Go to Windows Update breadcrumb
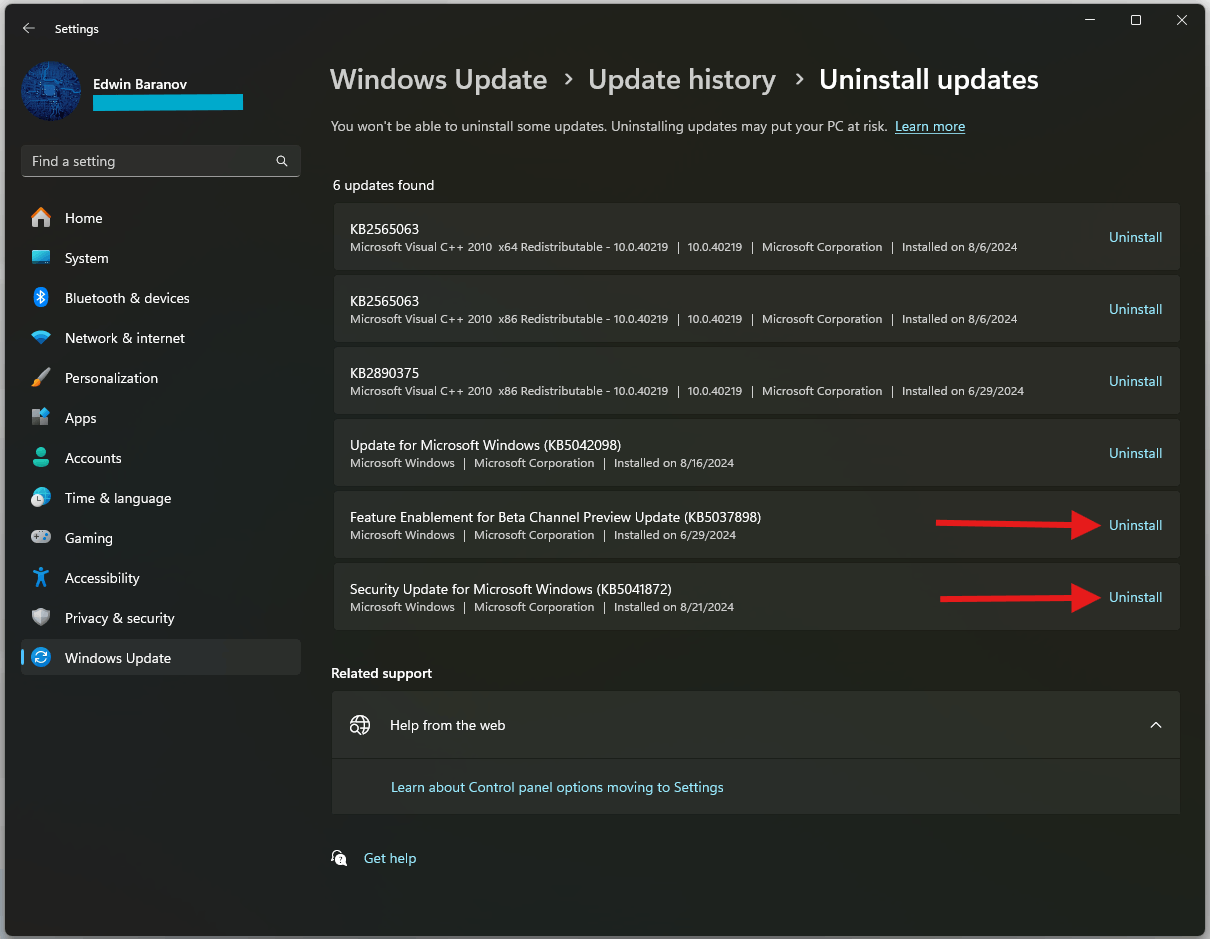The width and height of the screenshot is (1210, 939). pos(438,80)
